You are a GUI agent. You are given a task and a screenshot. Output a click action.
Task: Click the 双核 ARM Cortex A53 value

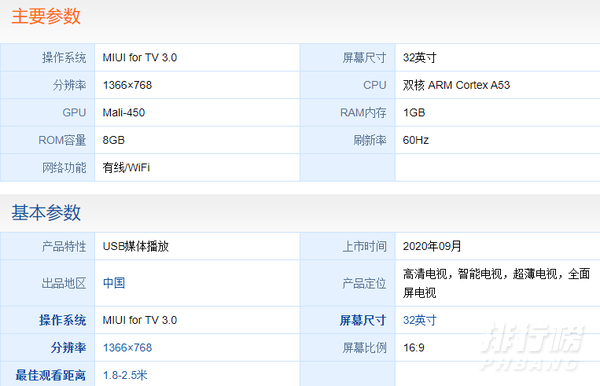tap(456, 85)
